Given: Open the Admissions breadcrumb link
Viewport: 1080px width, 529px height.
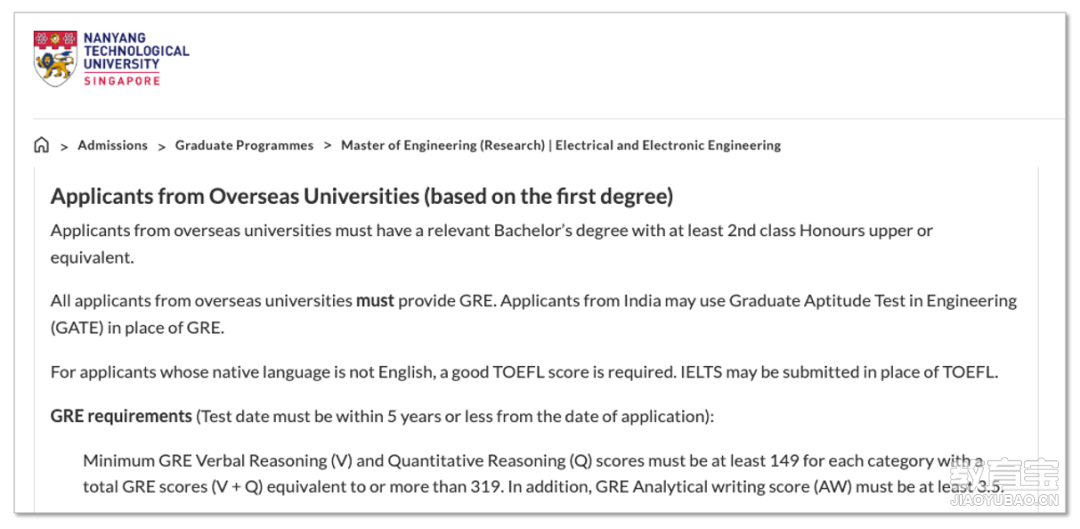Looking at the screenshot, I should click(x=112, y=145).
